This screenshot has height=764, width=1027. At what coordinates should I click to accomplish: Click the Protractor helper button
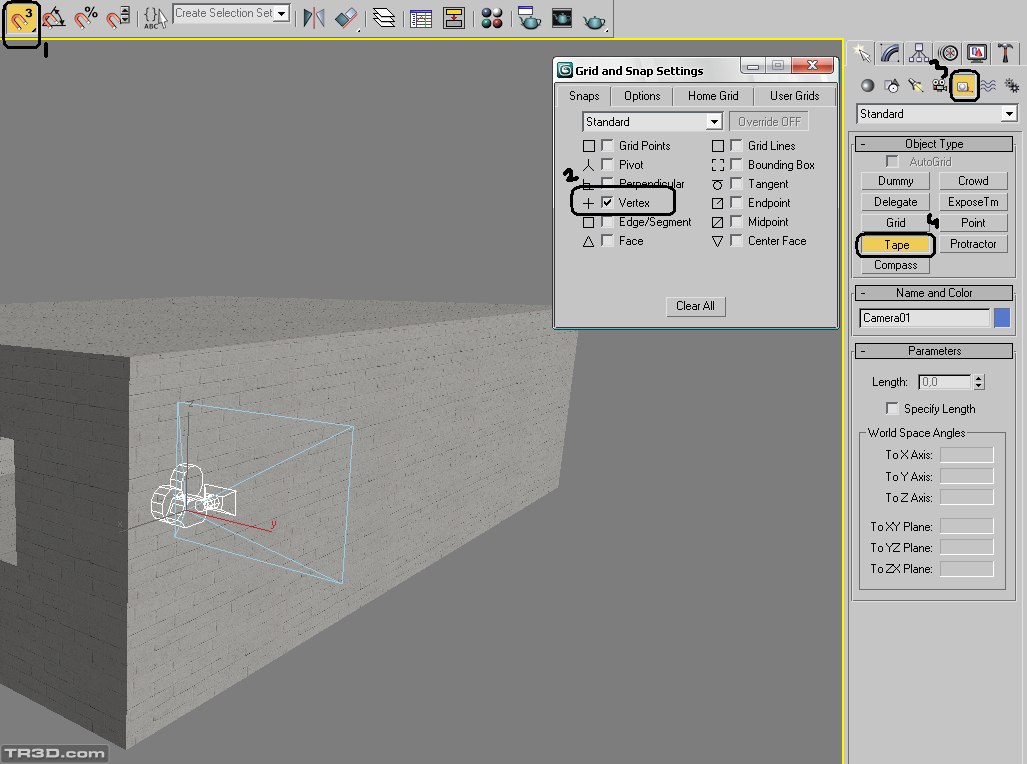(x=973, y=244)
